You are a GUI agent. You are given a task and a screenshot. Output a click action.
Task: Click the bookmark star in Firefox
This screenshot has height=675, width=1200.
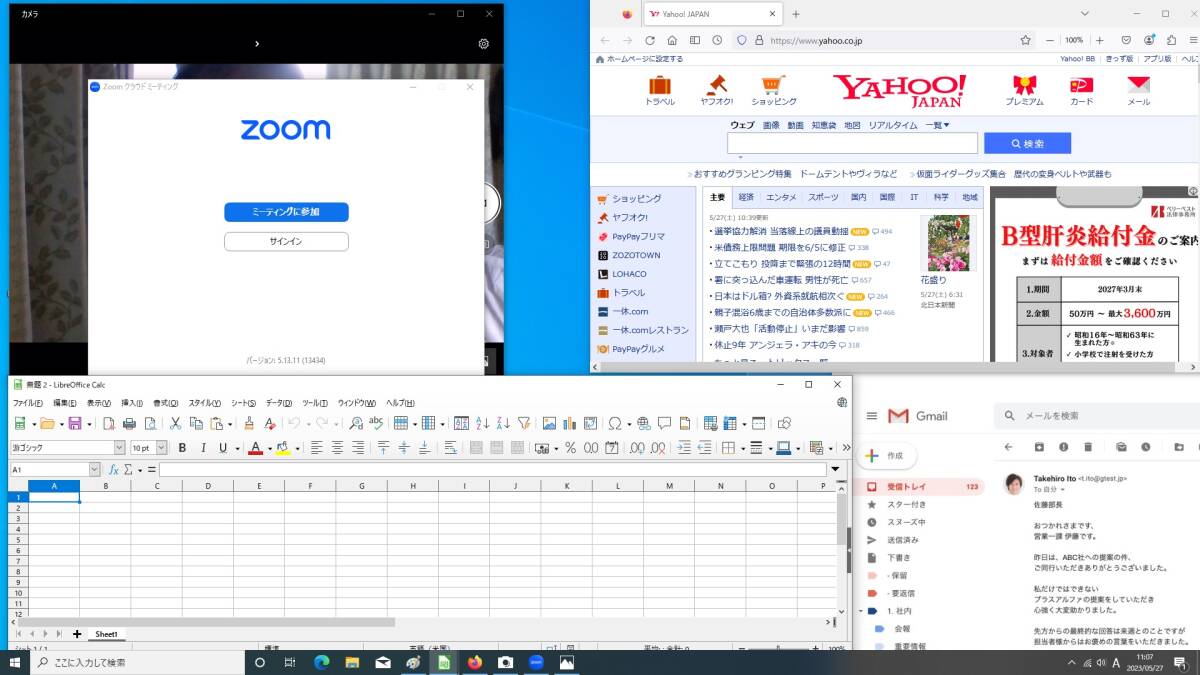click(1025, 41)
